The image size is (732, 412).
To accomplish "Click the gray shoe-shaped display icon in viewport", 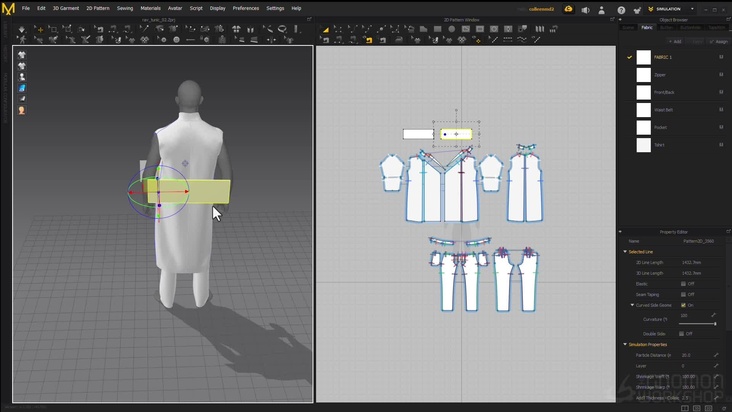I will coord(22,99).
